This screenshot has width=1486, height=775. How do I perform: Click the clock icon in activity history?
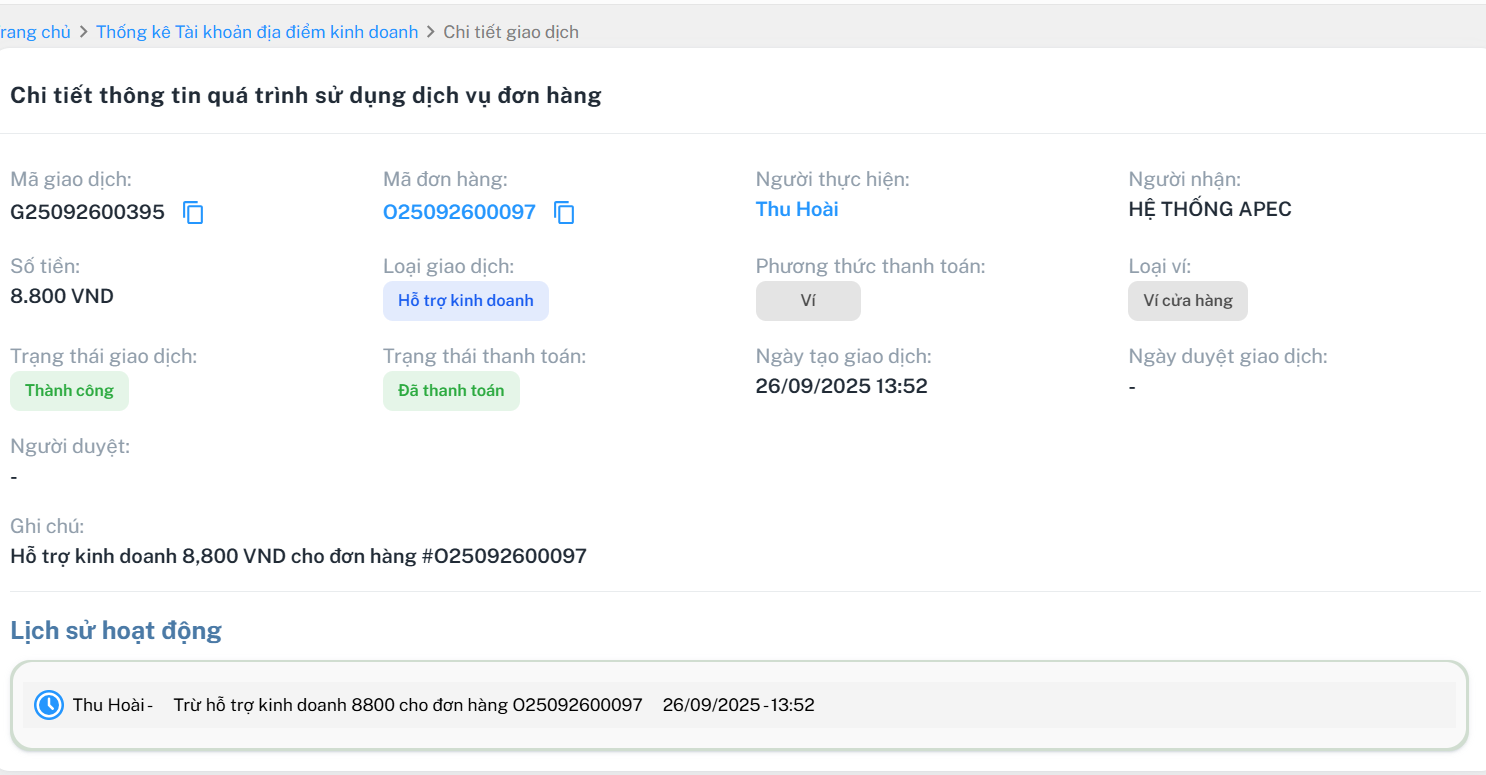49,705
